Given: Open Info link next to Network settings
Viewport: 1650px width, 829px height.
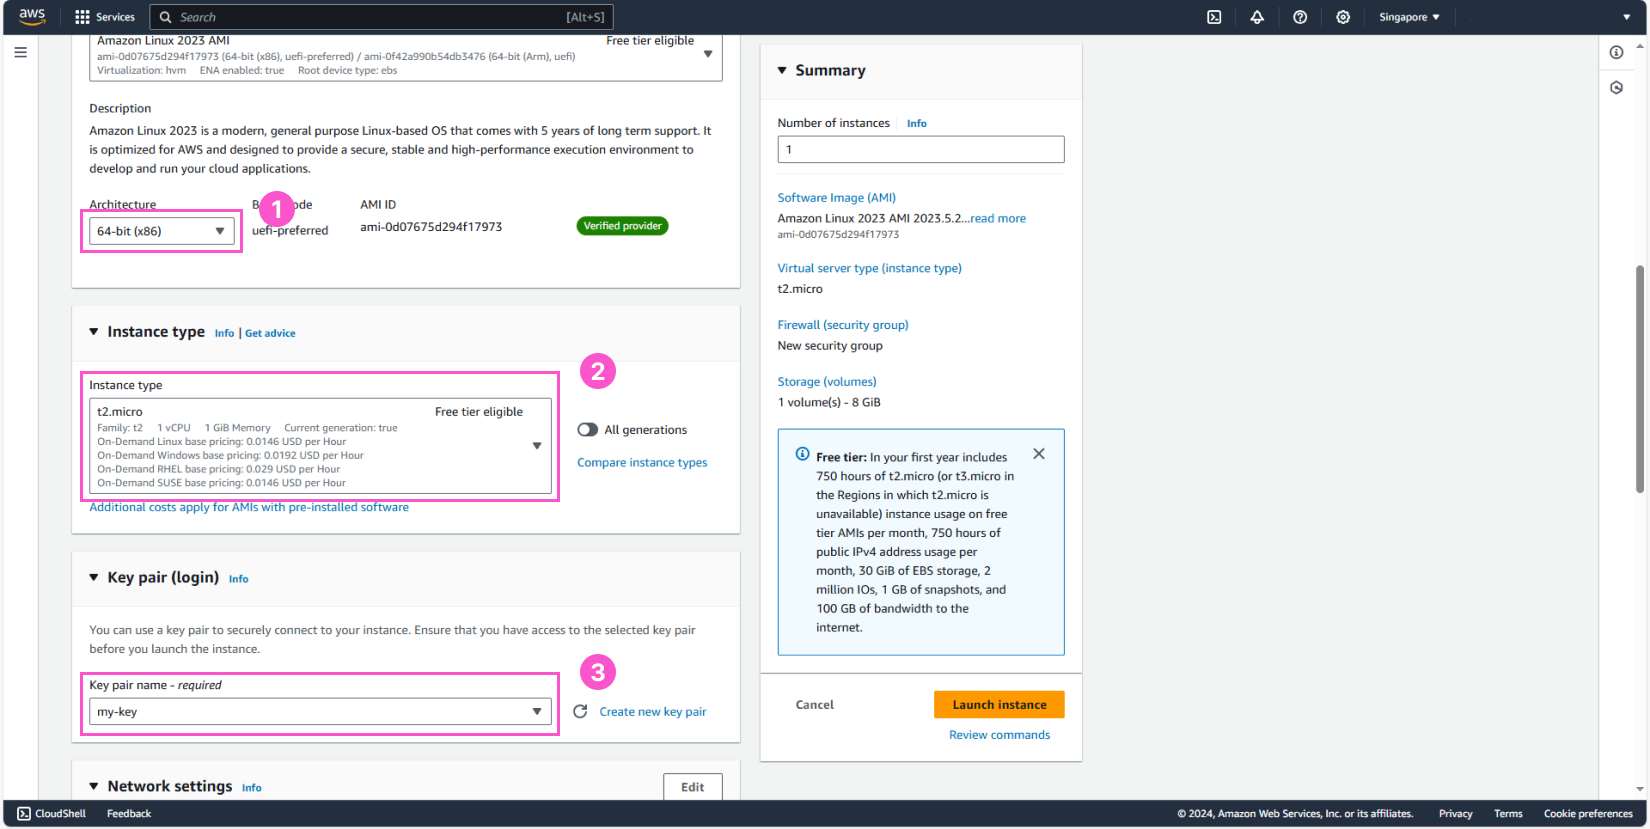Looking at the screenshot, I should click(251, 788).
